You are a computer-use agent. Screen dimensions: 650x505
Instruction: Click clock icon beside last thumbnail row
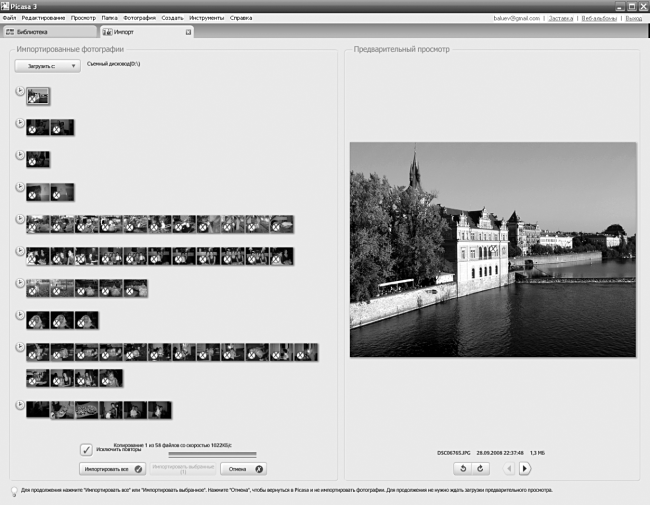(19, 405)
